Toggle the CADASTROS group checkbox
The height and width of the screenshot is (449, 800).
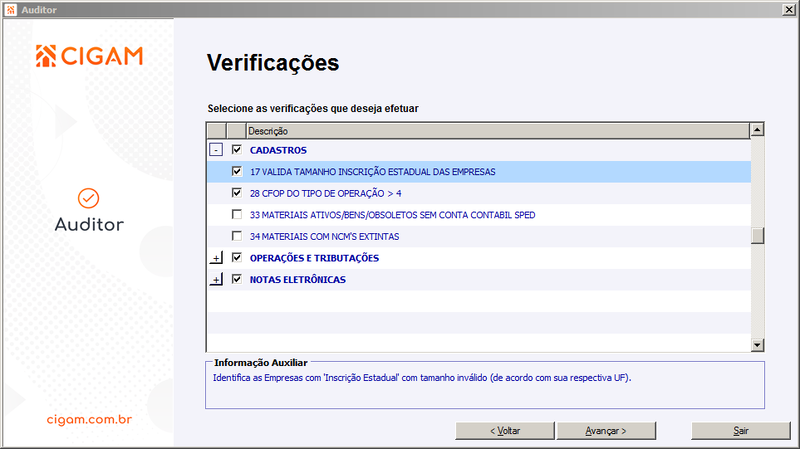click(237, 149)
